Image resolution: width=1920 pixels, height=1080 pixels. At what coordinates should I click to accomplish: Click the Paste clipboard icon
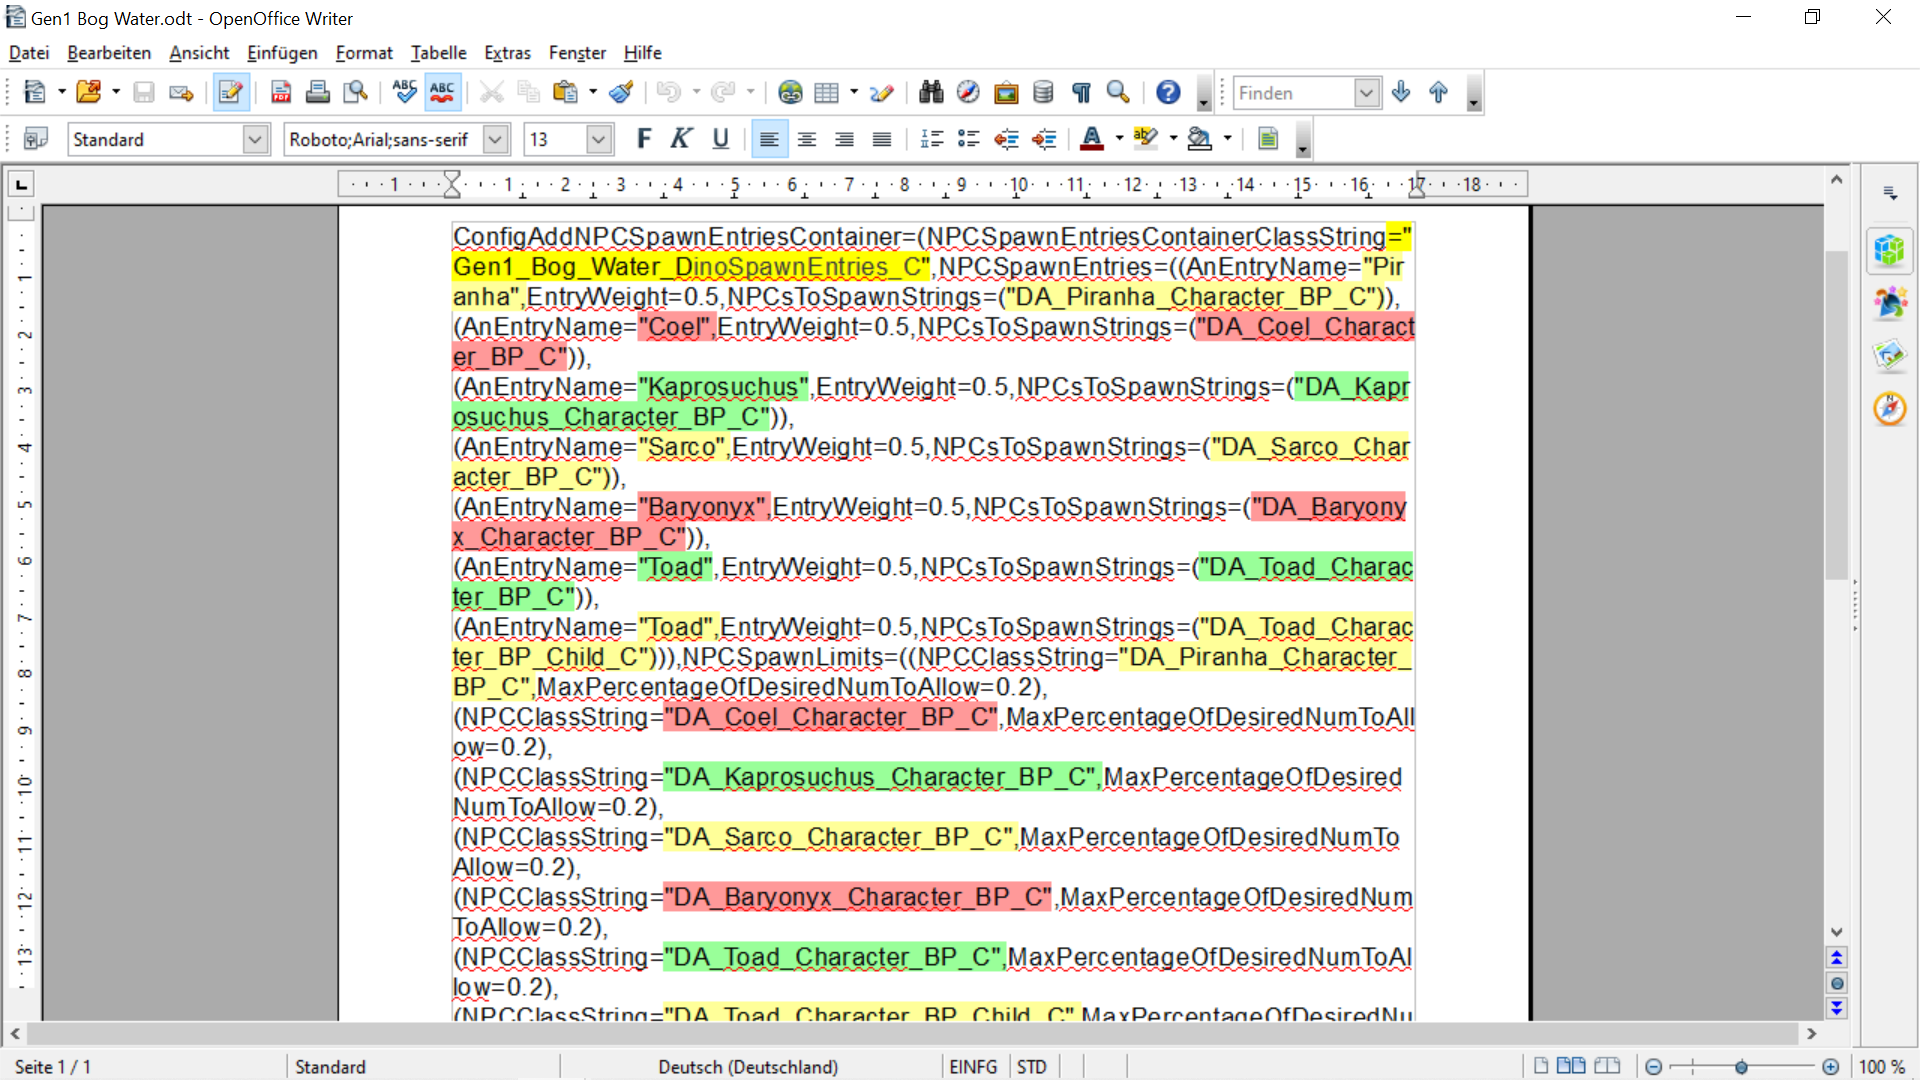tap(566, 93)
